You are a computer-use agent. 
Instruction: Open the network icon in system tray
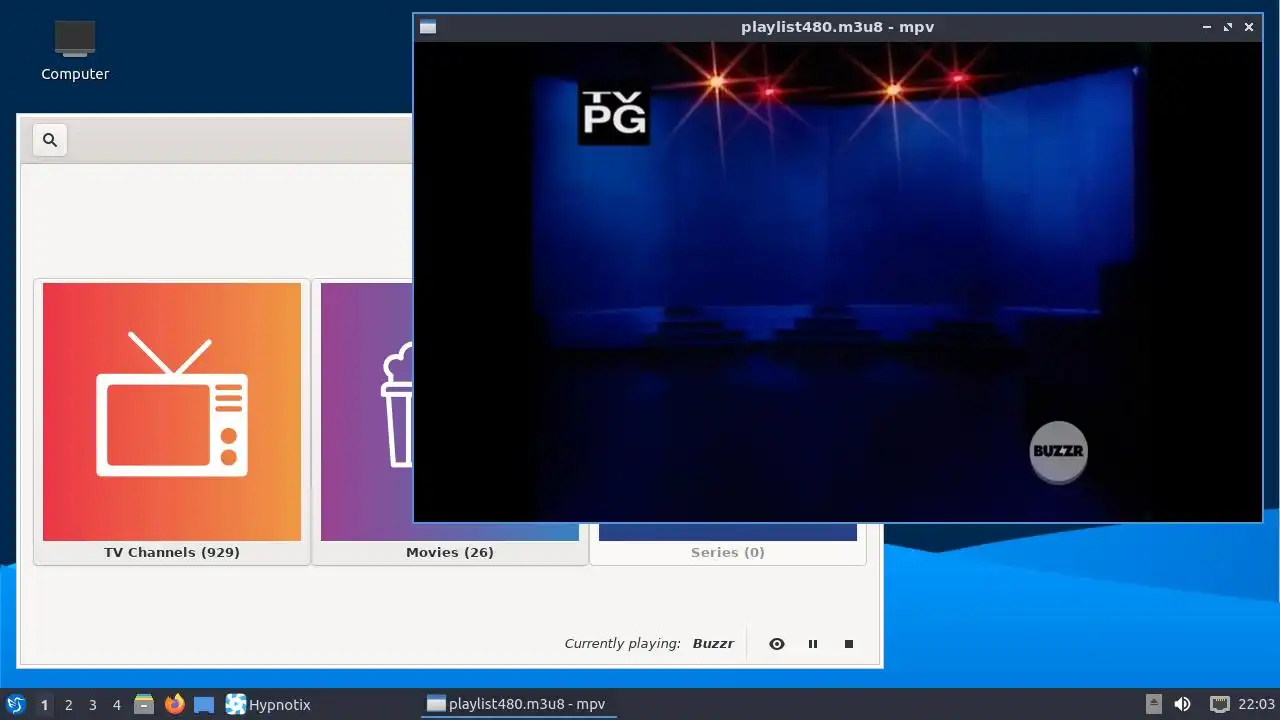pos(1219,704)
